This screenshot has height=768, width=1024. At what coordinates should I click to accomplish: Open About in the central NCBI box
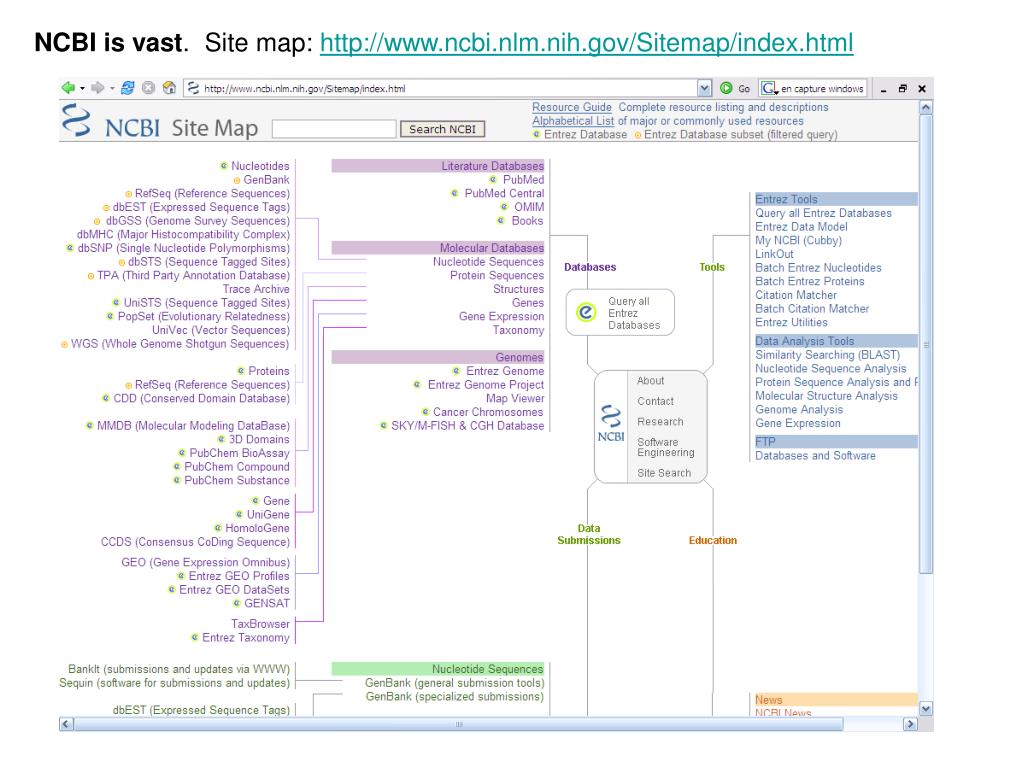coord(650,381)
